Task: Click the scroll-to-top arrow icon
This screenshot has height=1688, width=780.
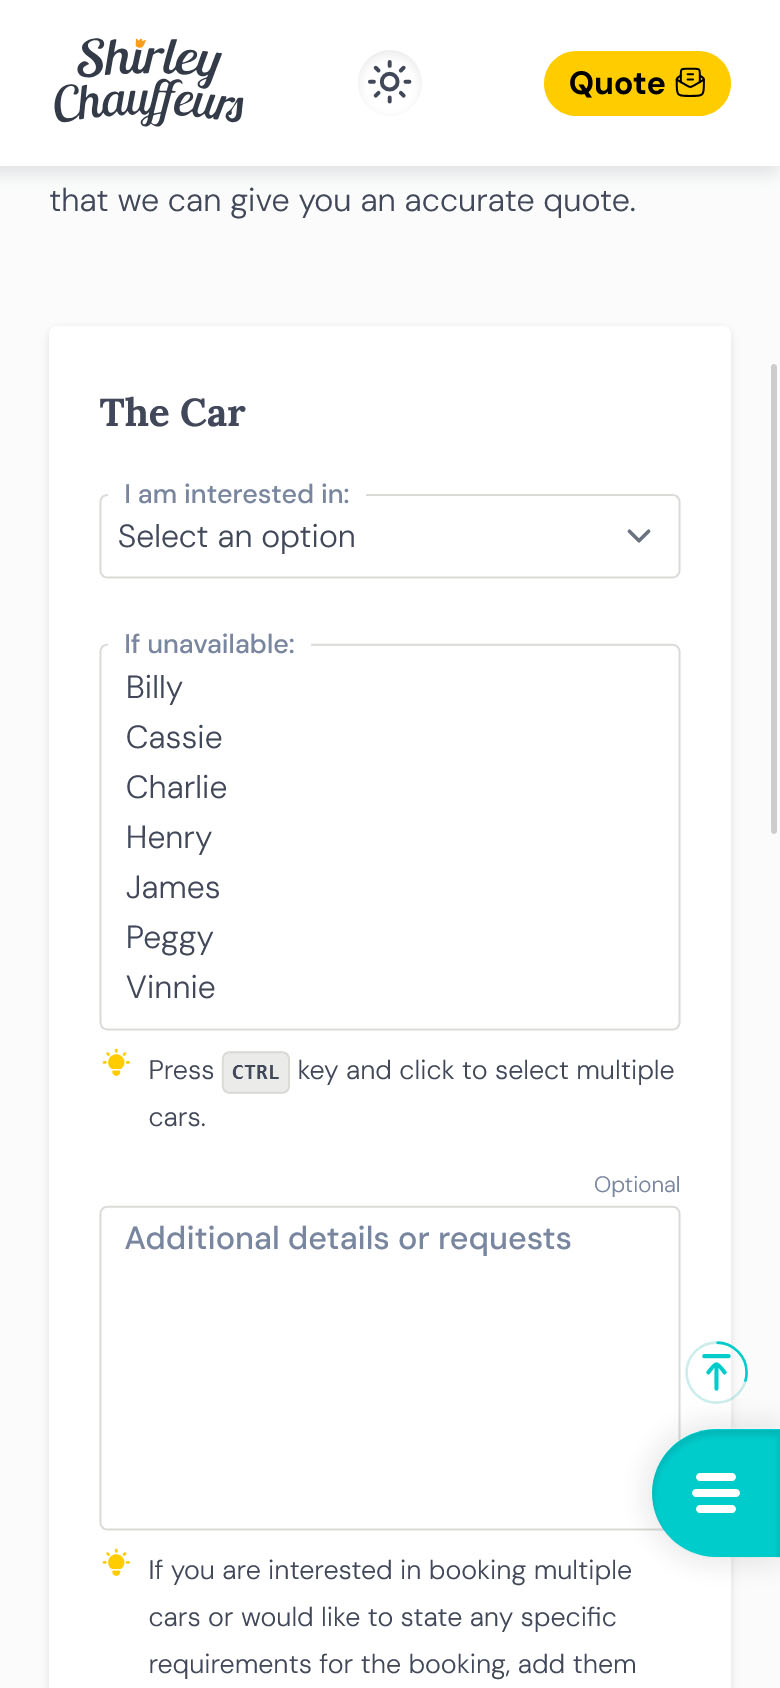Action: click(x=716, y=1372)
